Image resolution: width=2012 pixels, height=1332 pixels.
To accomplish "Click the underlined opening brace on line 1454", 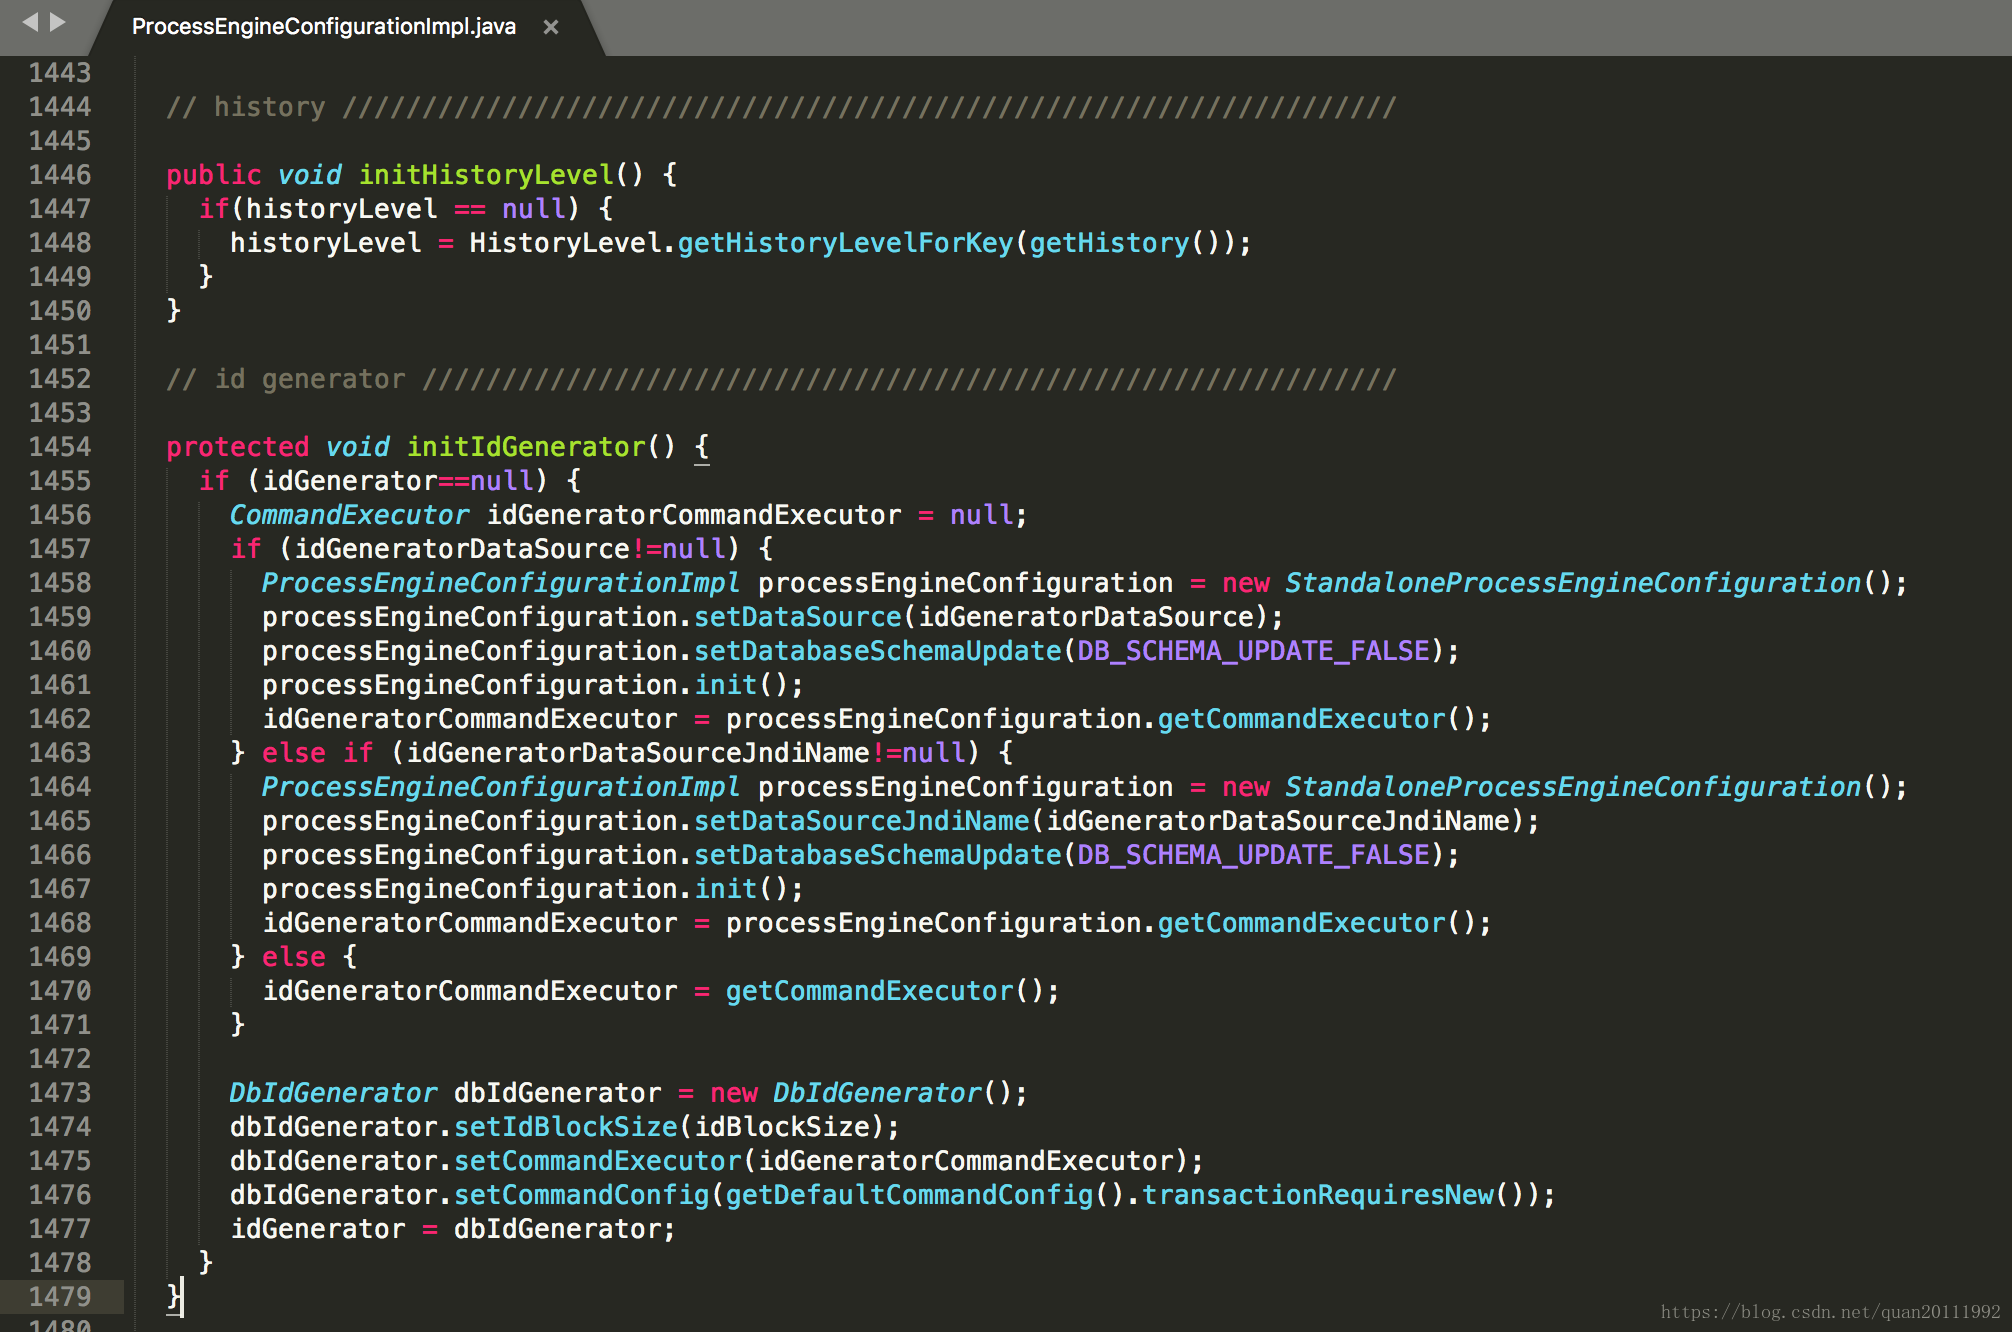I will click(702, 447).
